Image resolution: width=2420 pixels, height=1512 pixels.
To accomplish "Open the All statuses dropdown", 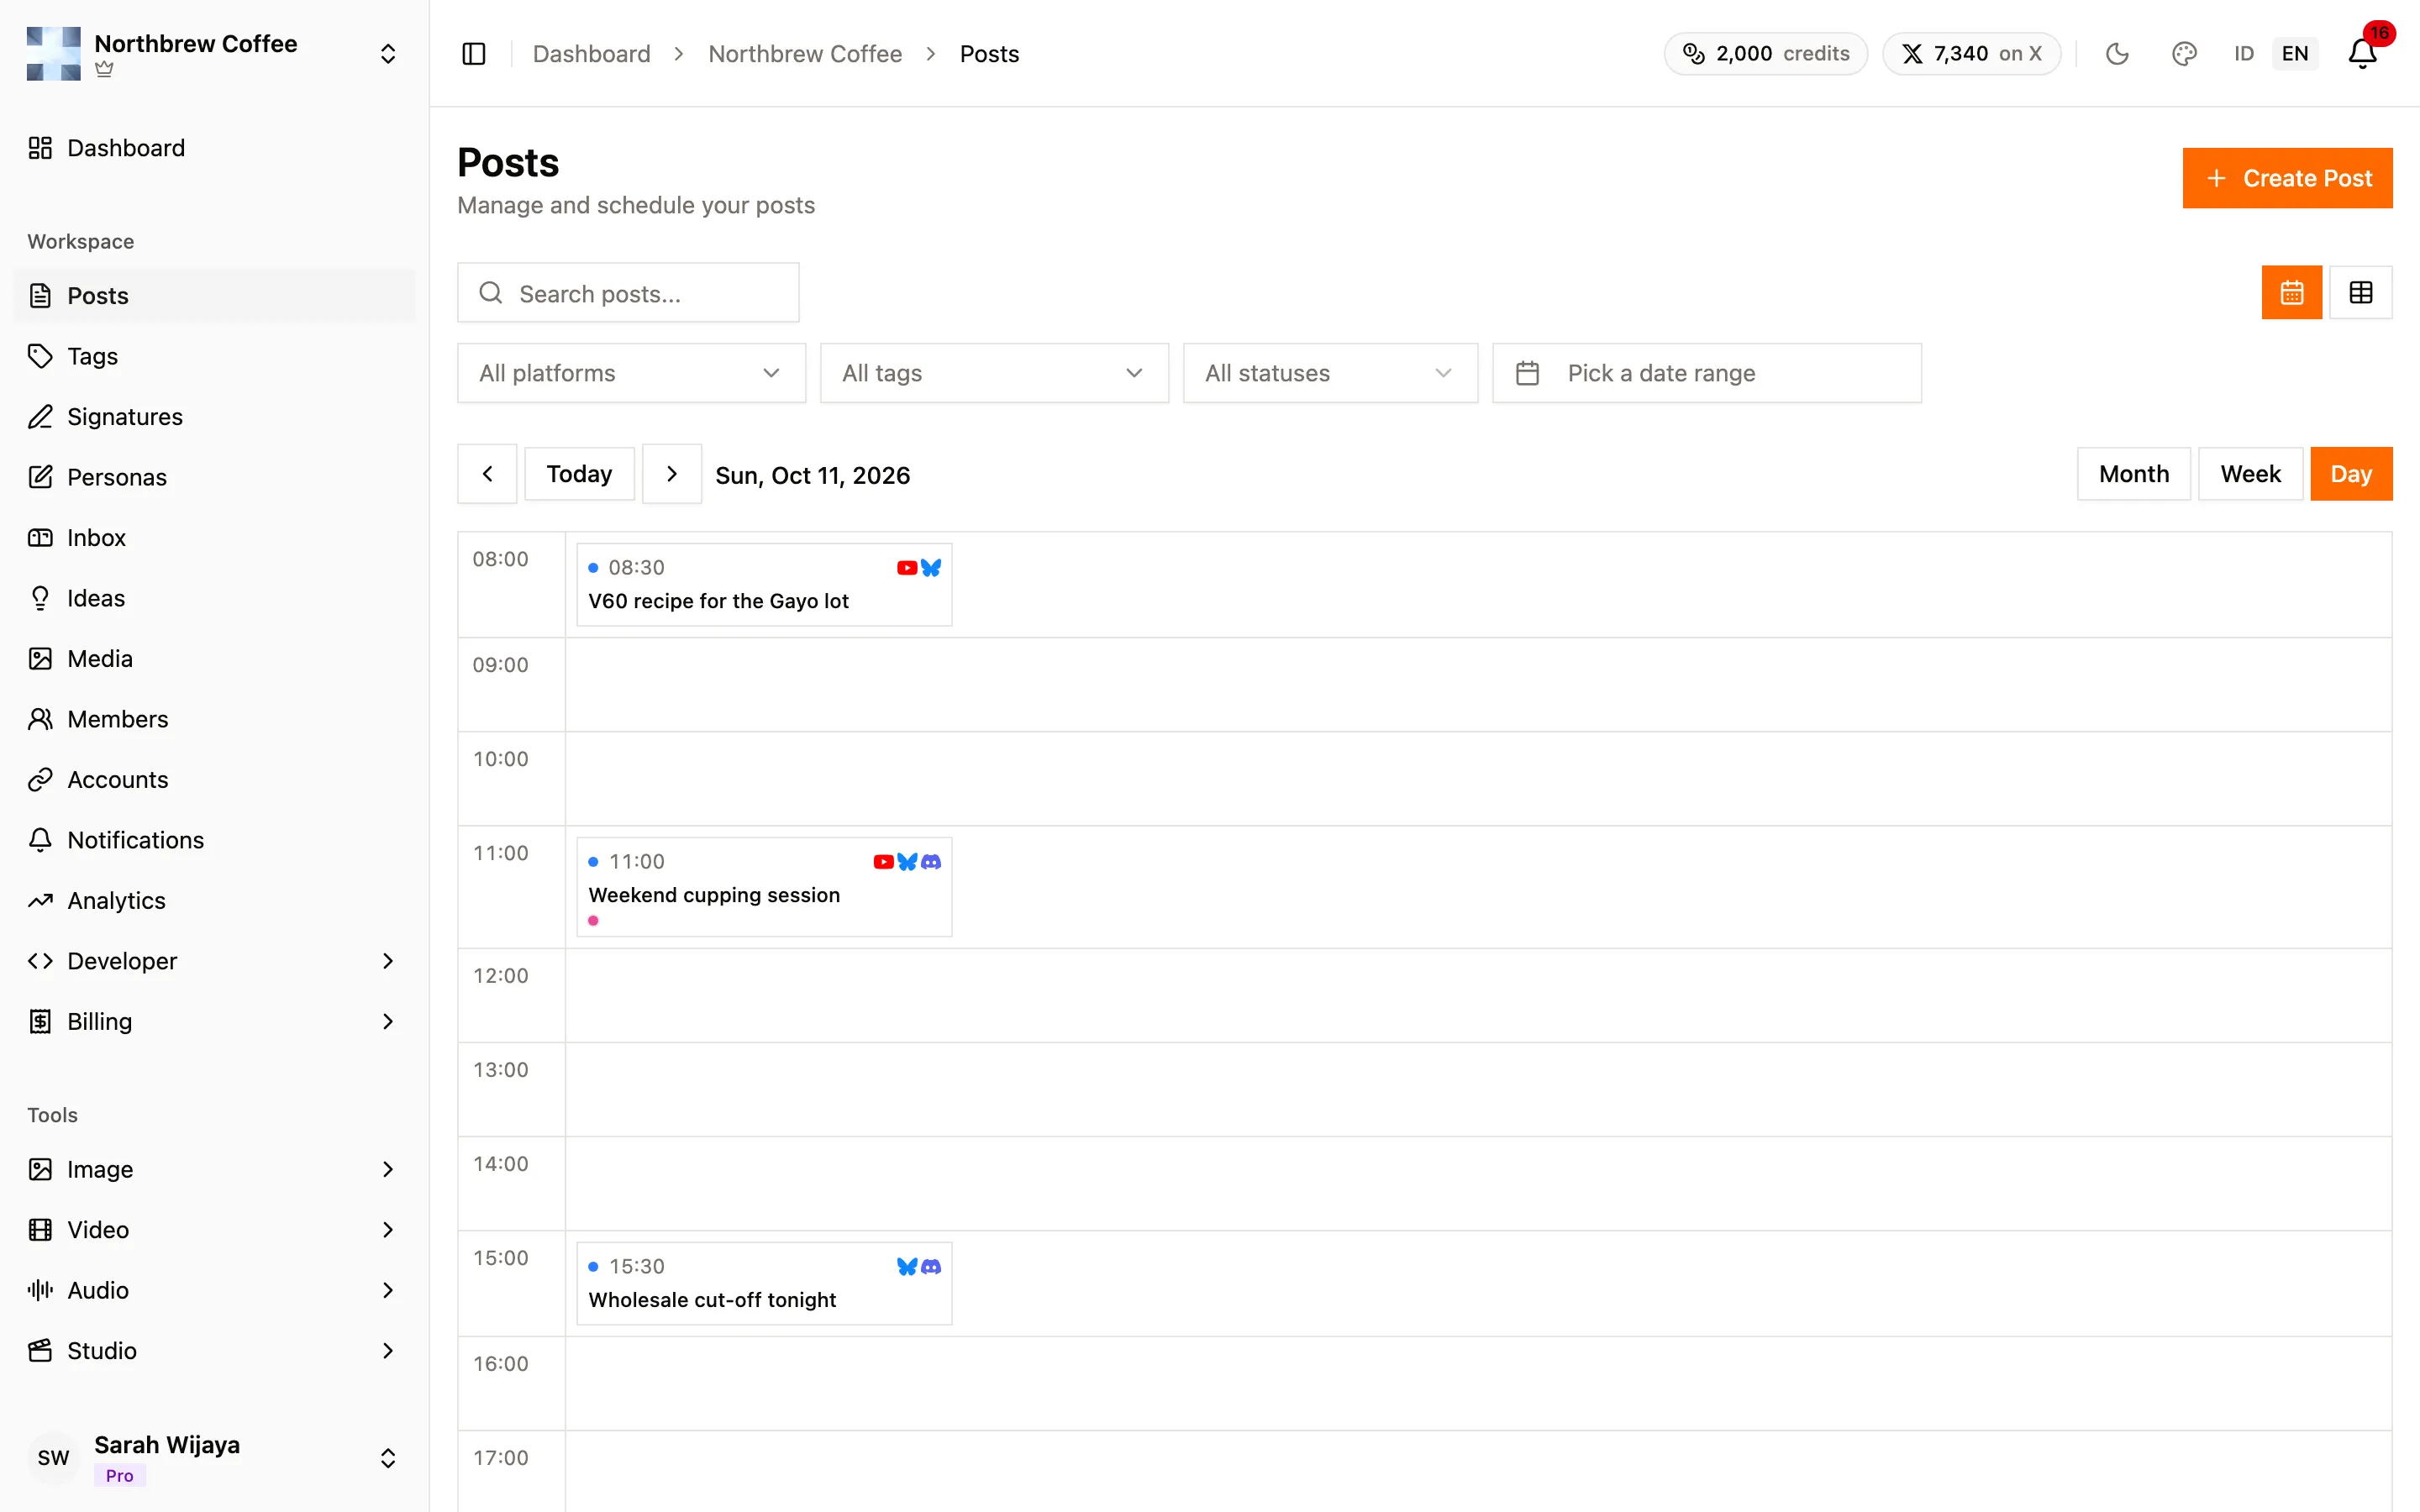I will [1330, 373].
